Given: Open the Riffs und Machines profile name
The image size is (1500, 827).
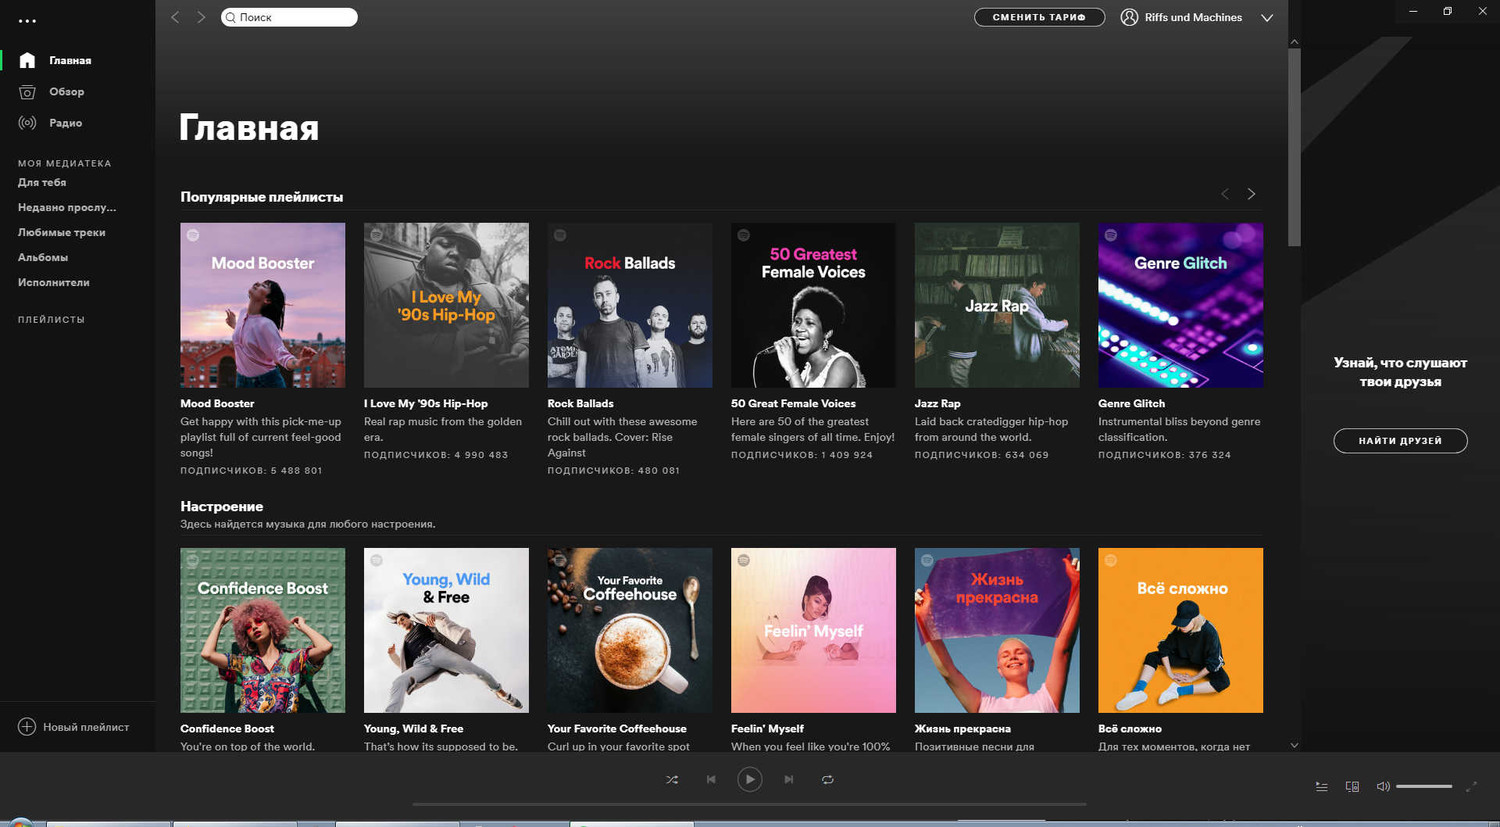Looking at the screenshot, I should 1193,17.
